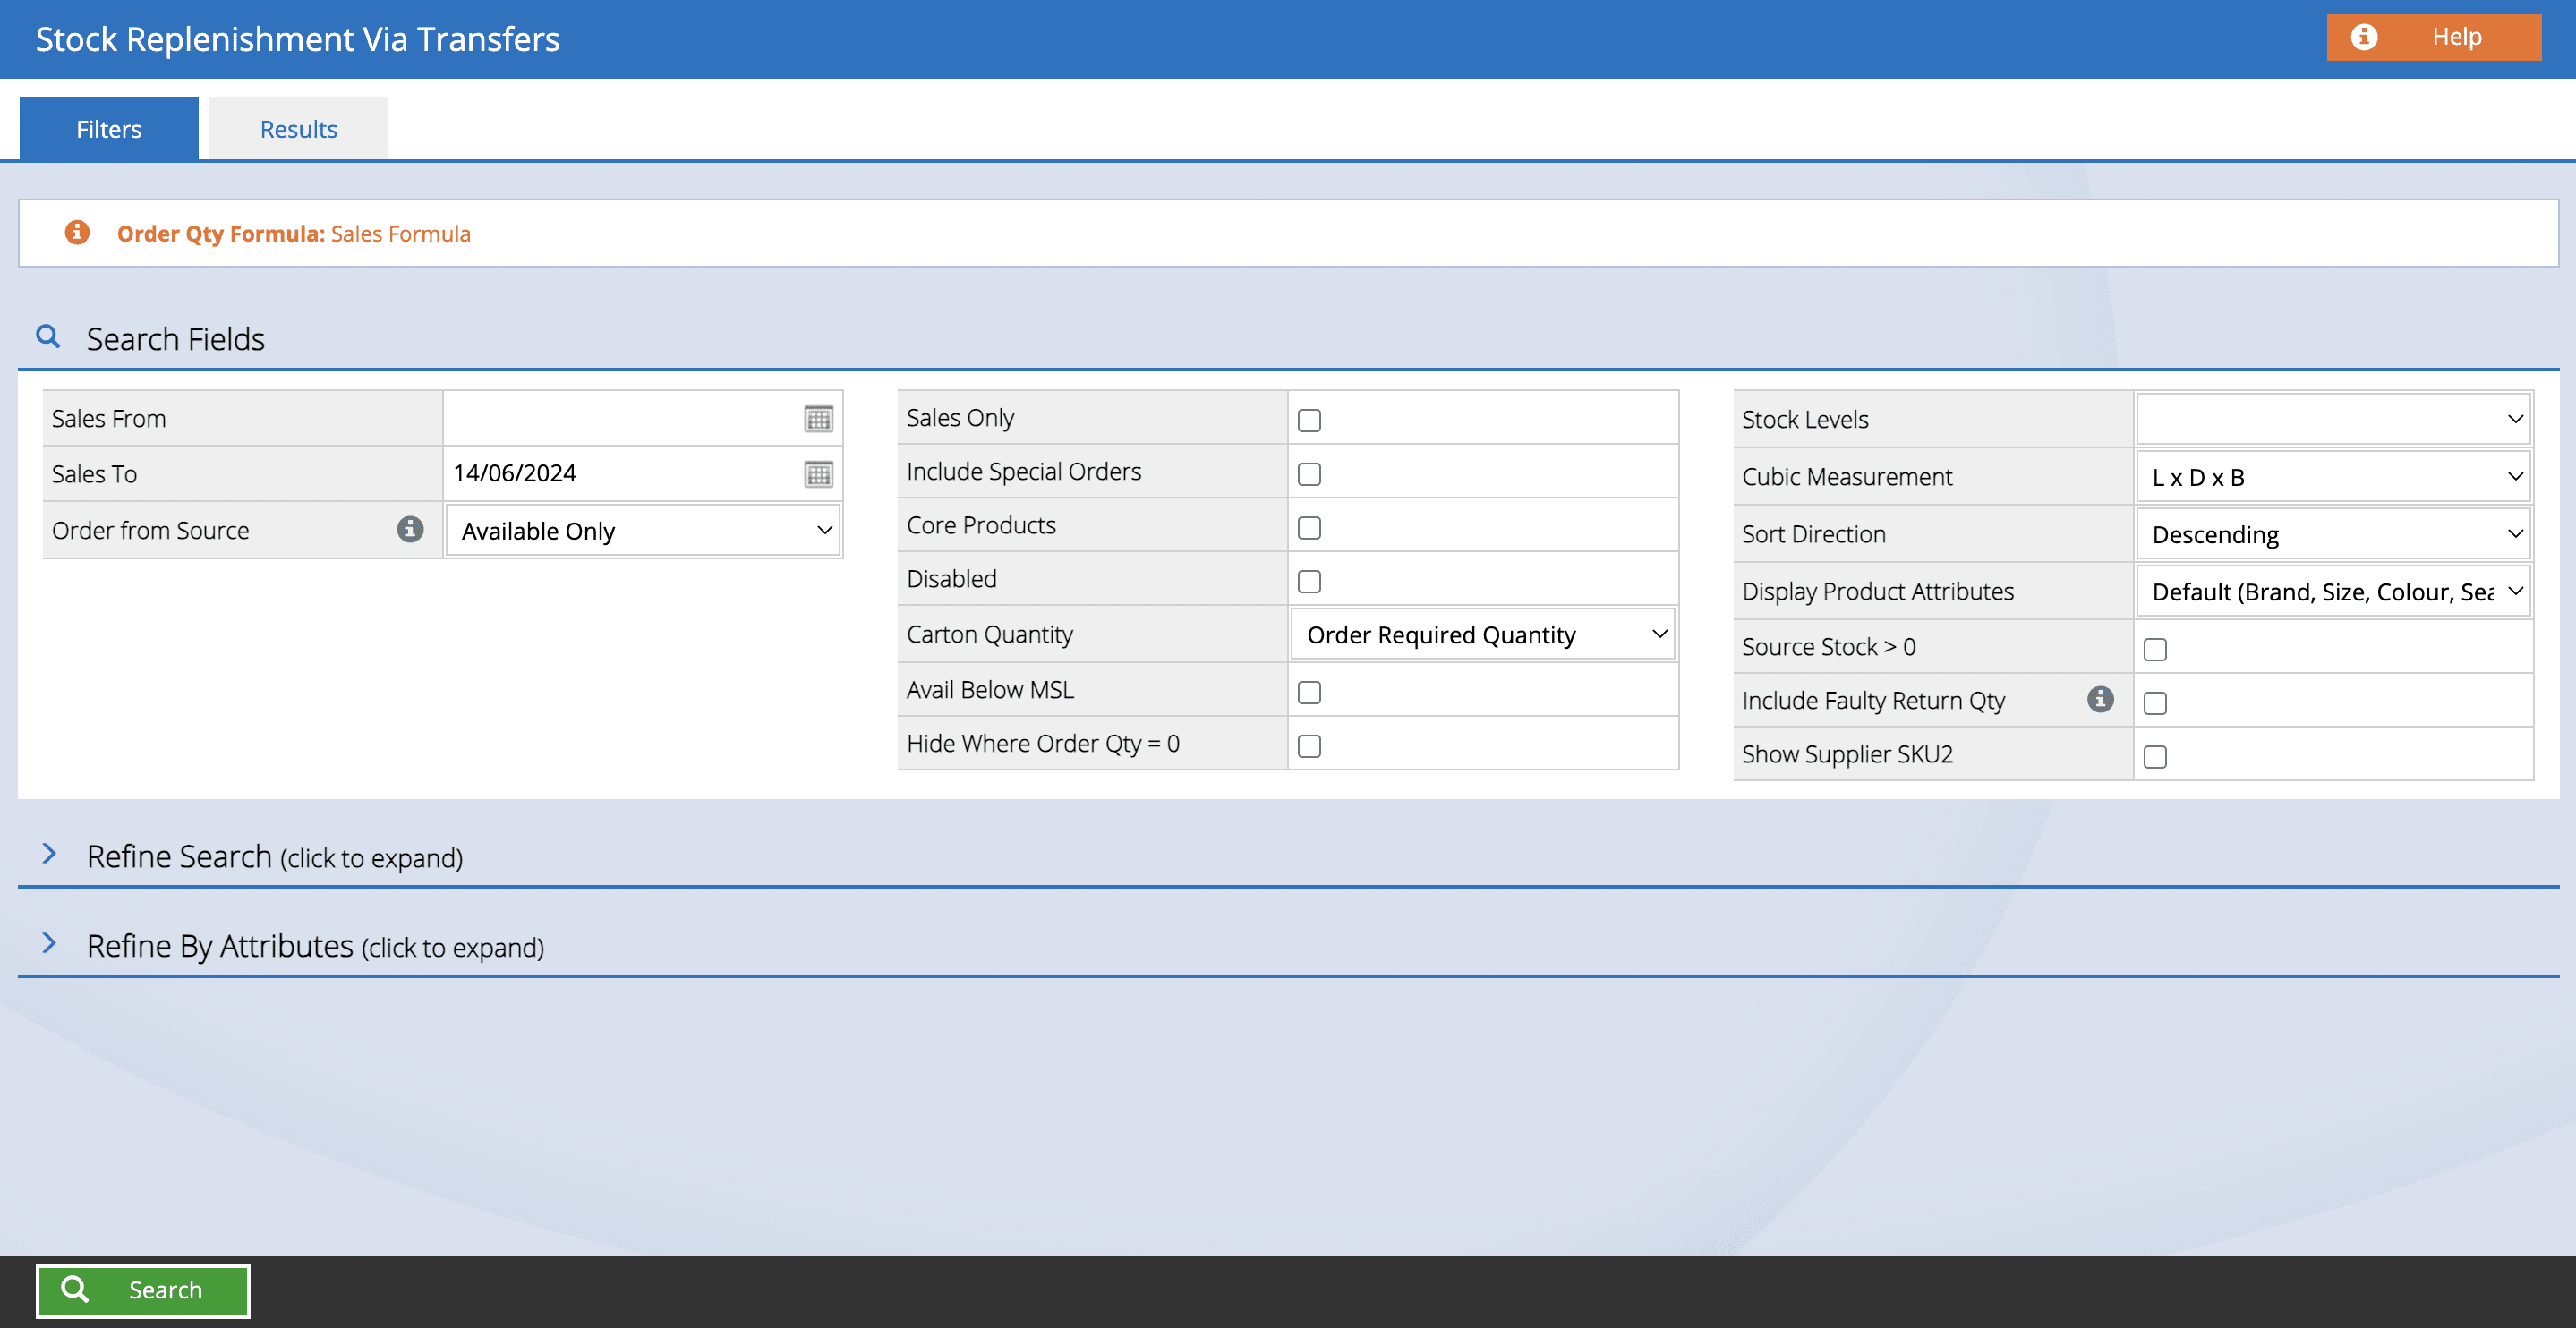Open the Sales To calendar picker icon
This screenshot has width=2576, height=1328.
(x=818, y=474)
